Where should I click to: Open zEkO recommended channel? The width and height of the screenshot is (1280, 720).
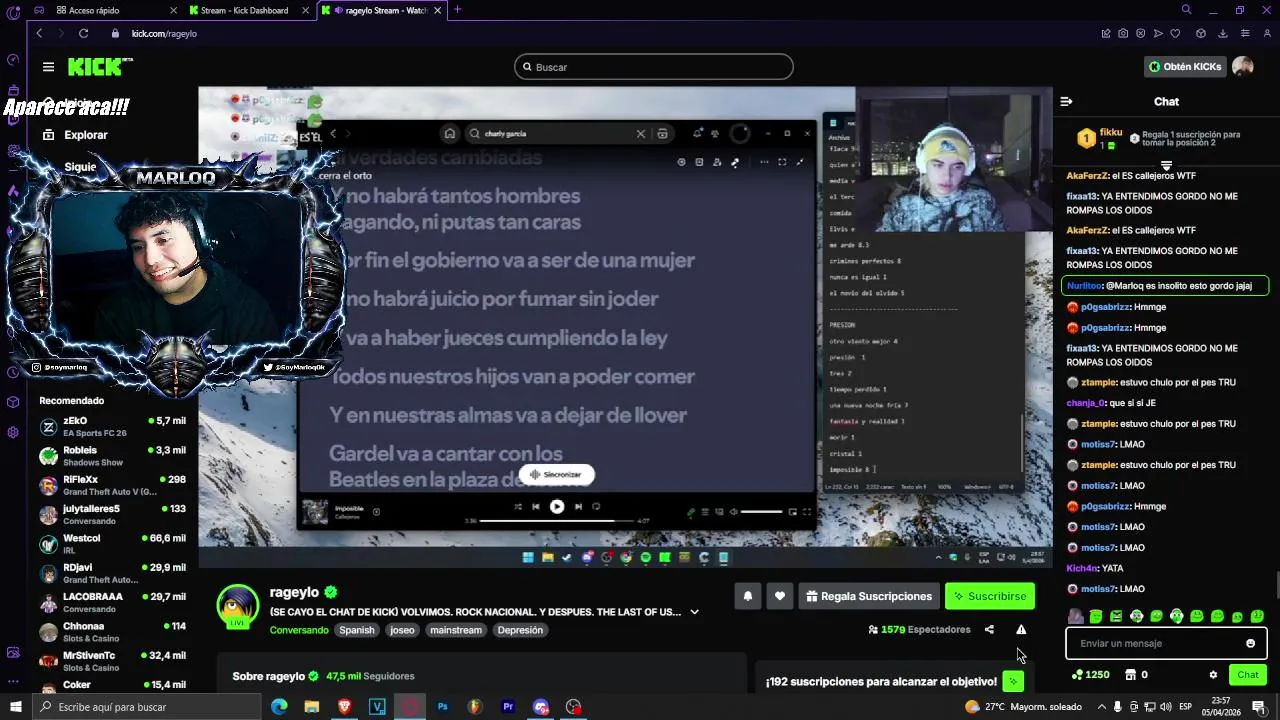tap(112, 427)
